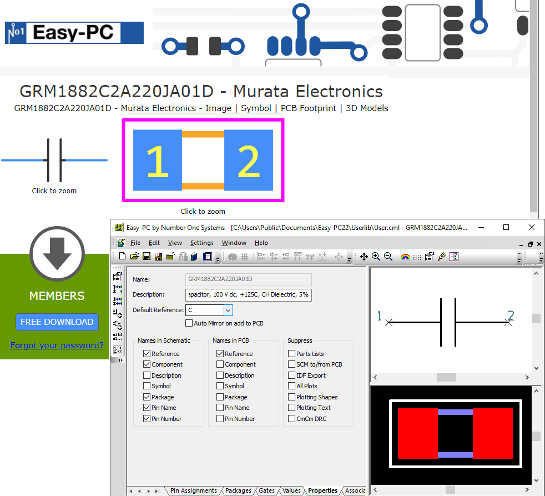Click the second icon in the left vertical toolbar
Screen dimensions: 545x496
click(x=117, y=288)
